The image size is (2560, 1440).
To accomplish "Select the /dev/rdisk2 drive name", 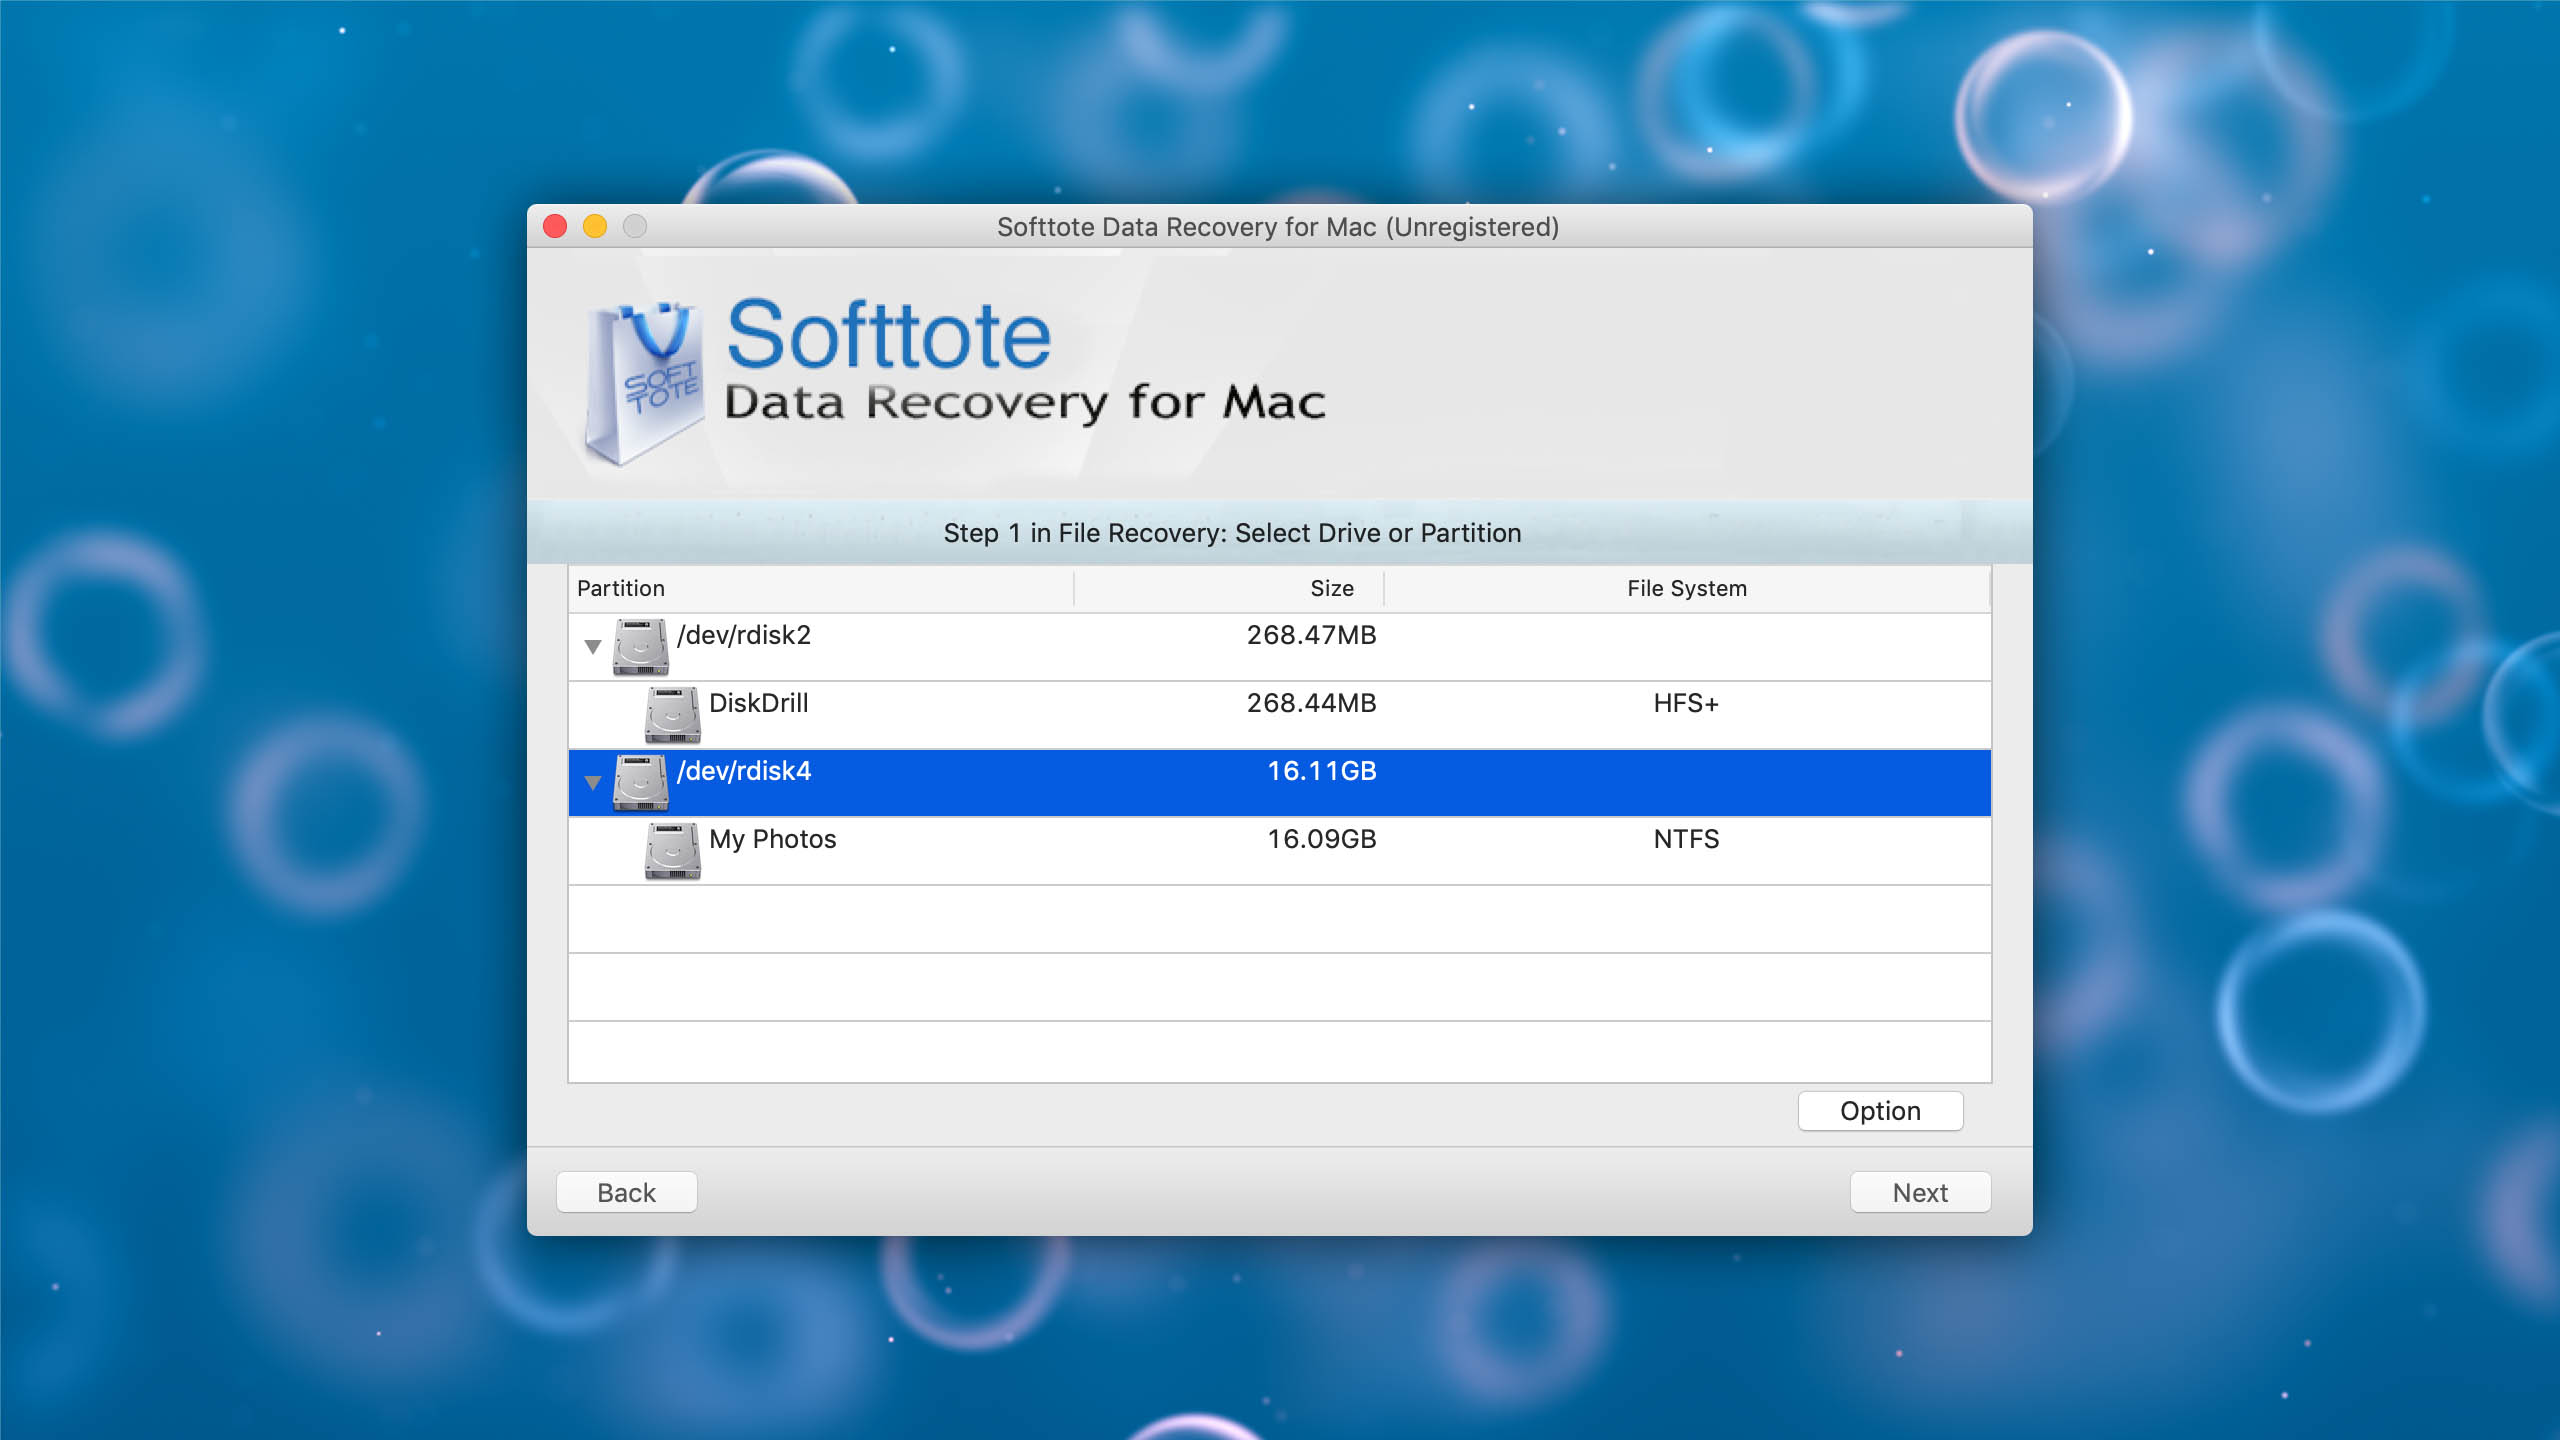I will [x=744, y=635].
